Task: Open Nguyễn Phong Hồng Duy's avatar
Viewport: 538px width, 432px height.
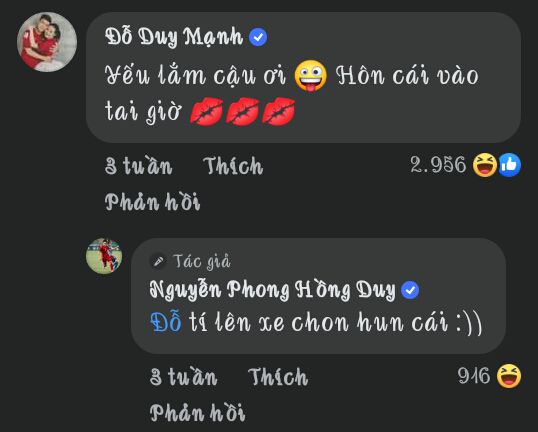Action: (x=104, y=256)
